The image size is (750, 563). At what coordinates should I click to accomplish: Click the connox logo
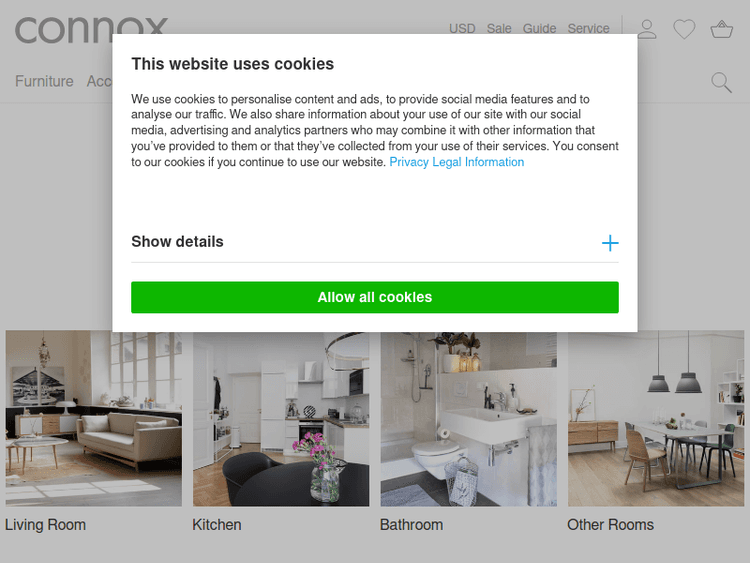91,30
